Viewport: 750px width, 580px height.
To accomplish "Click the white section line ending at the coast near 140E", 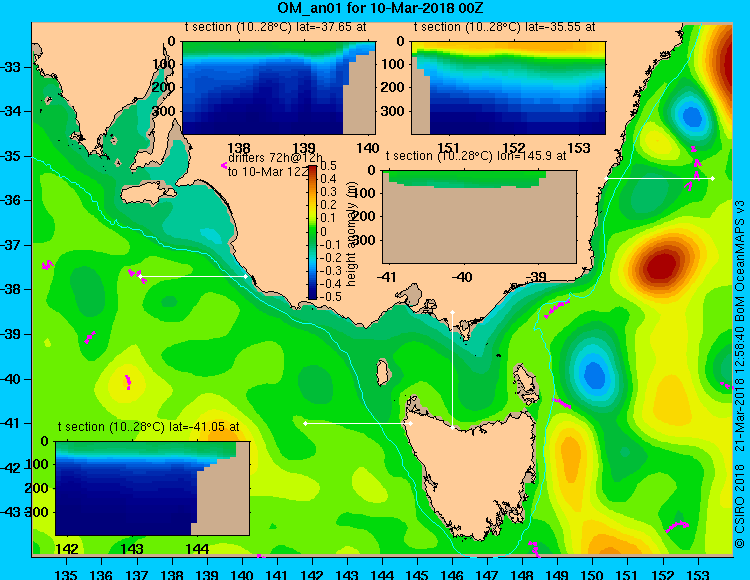I will (x=193, y=276).
